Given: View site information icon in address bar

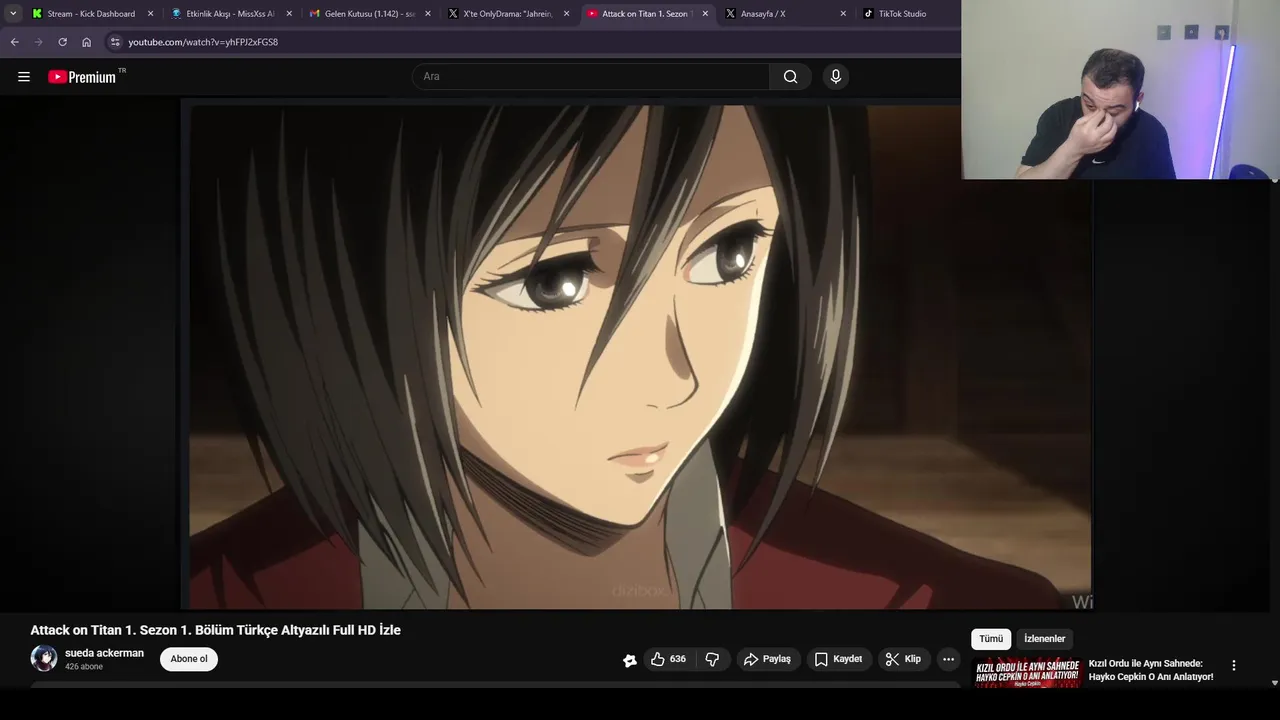Looking at the screenshot, I should coord(115,42).
